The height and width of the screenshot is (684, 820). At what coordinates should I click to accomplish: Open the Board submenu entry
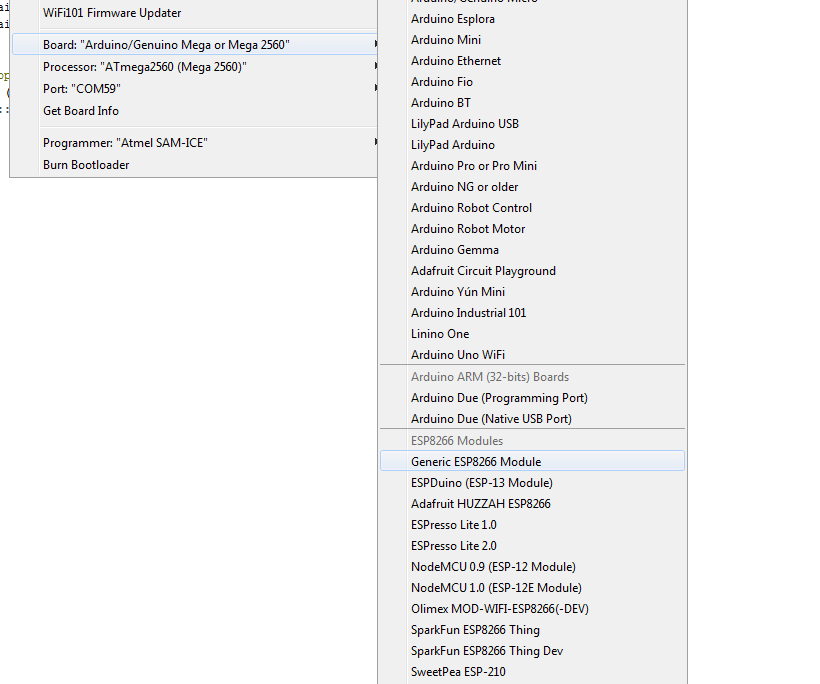point(193,45)
